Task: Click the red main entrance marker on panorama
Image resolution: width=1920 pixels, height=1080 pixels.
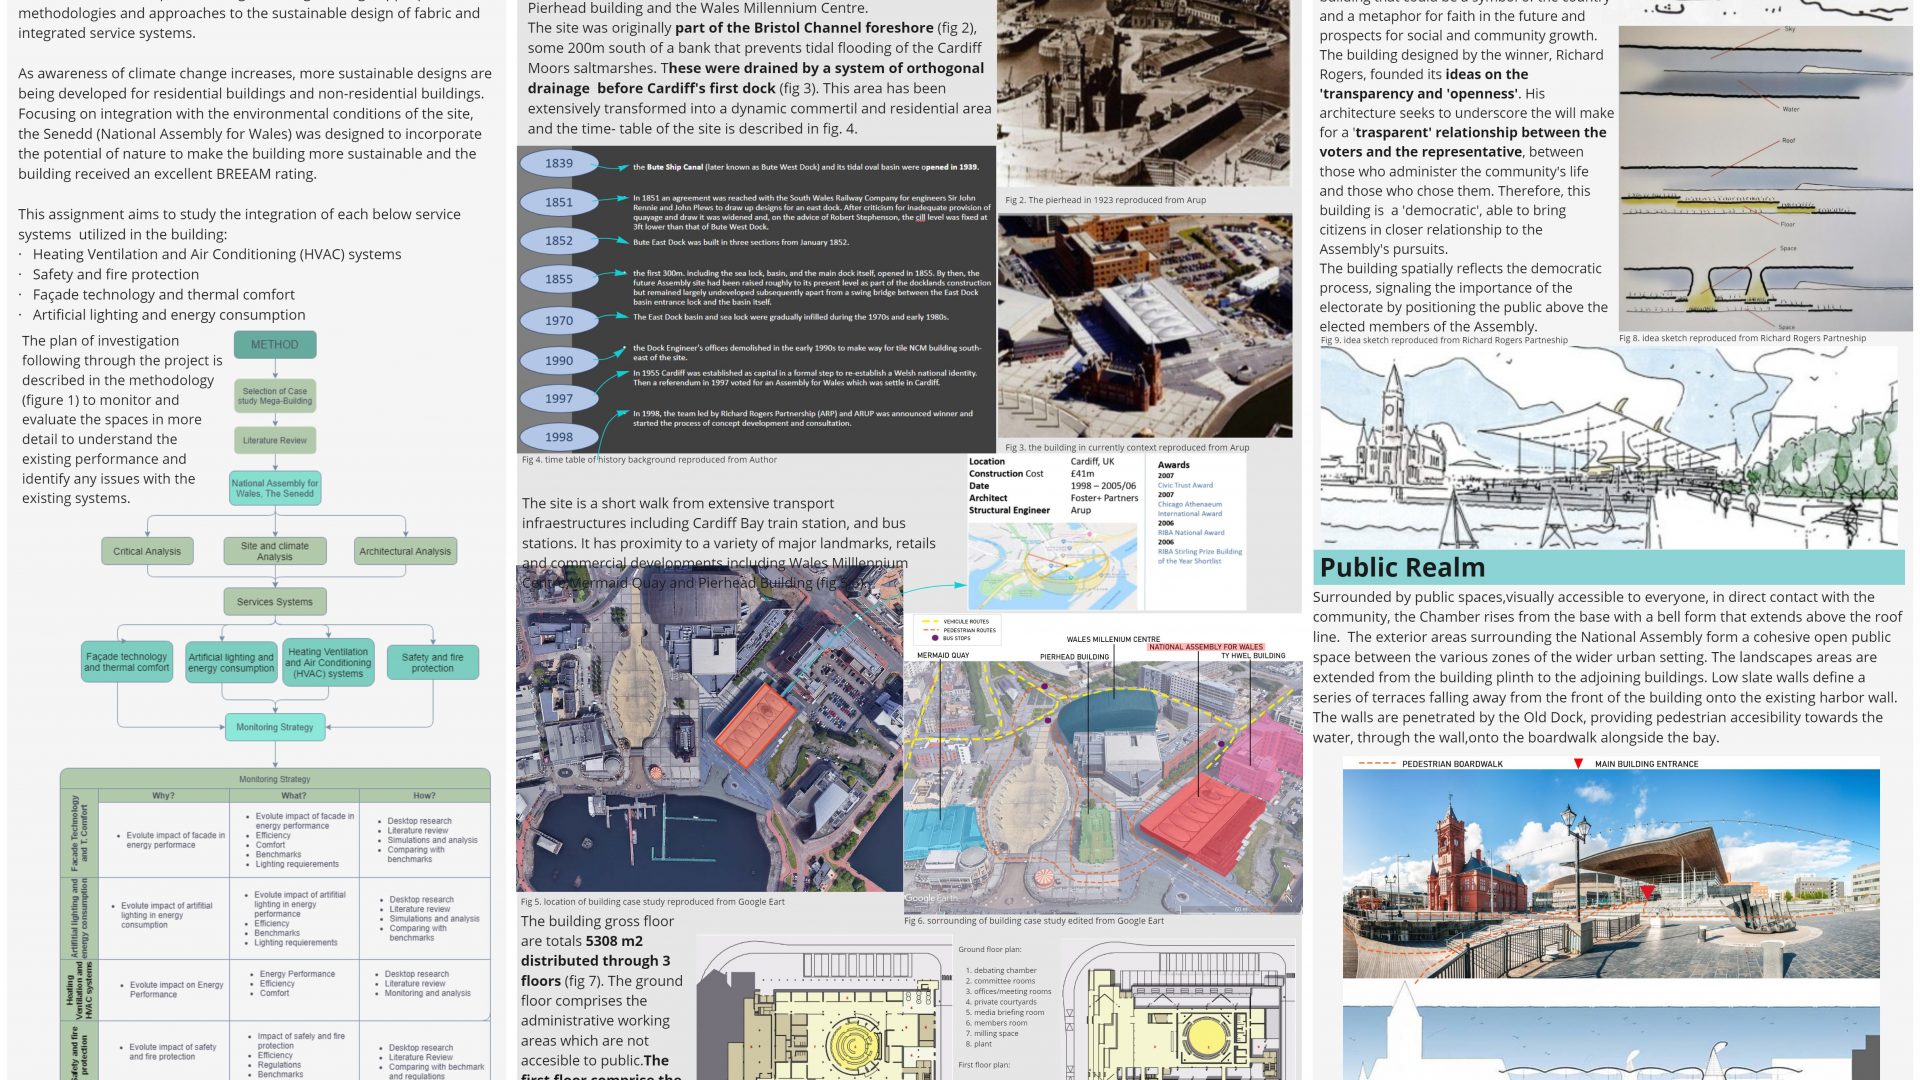Action: point(1647,891)
